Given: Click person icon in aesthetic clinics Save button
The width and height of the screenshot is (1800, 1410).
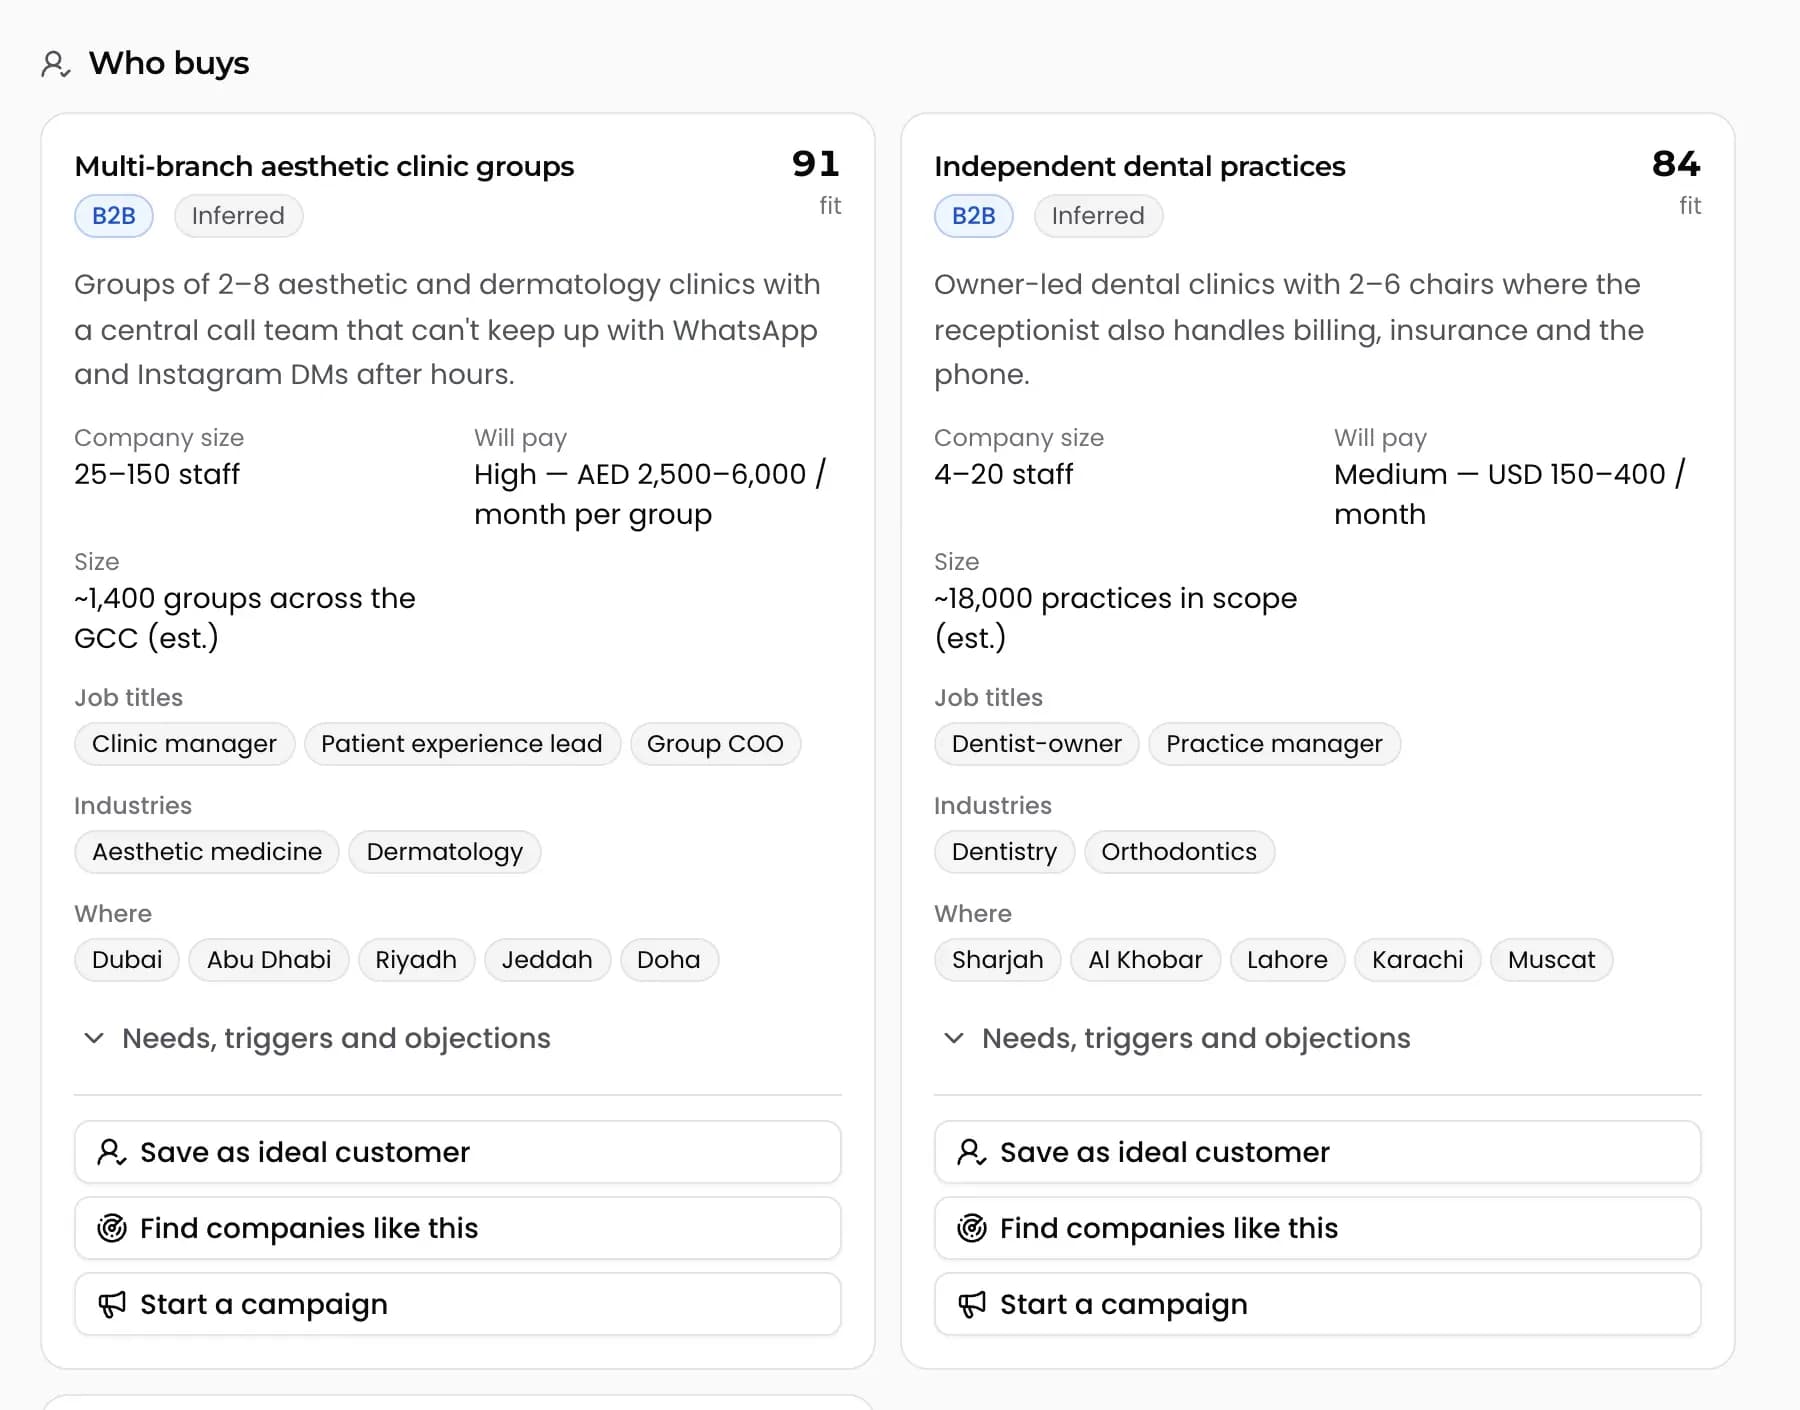Looking at the screenshot, I should point(111,1152).
